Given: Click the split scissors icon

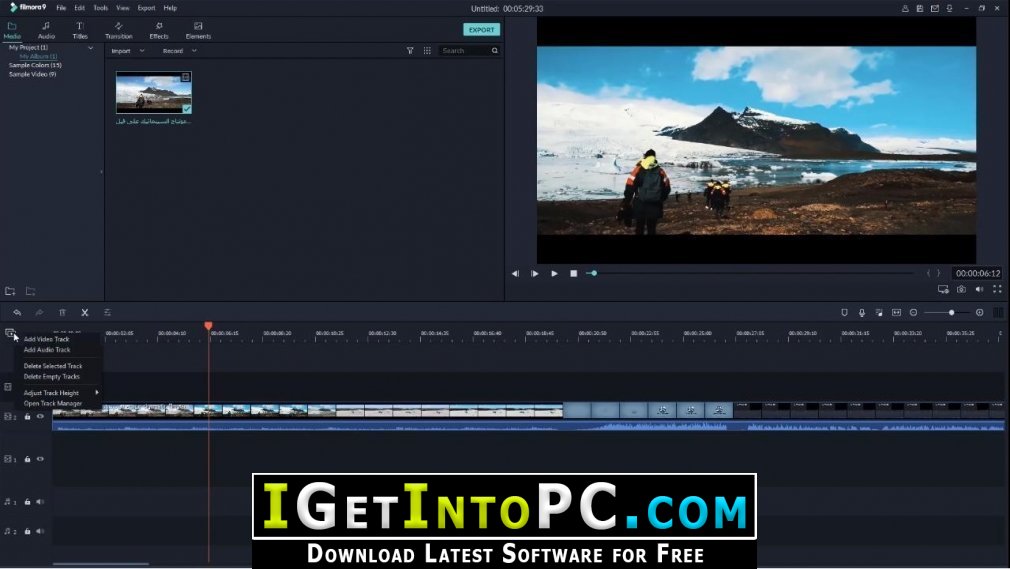Looking at the screenshot, I should (x=84, y=313).
